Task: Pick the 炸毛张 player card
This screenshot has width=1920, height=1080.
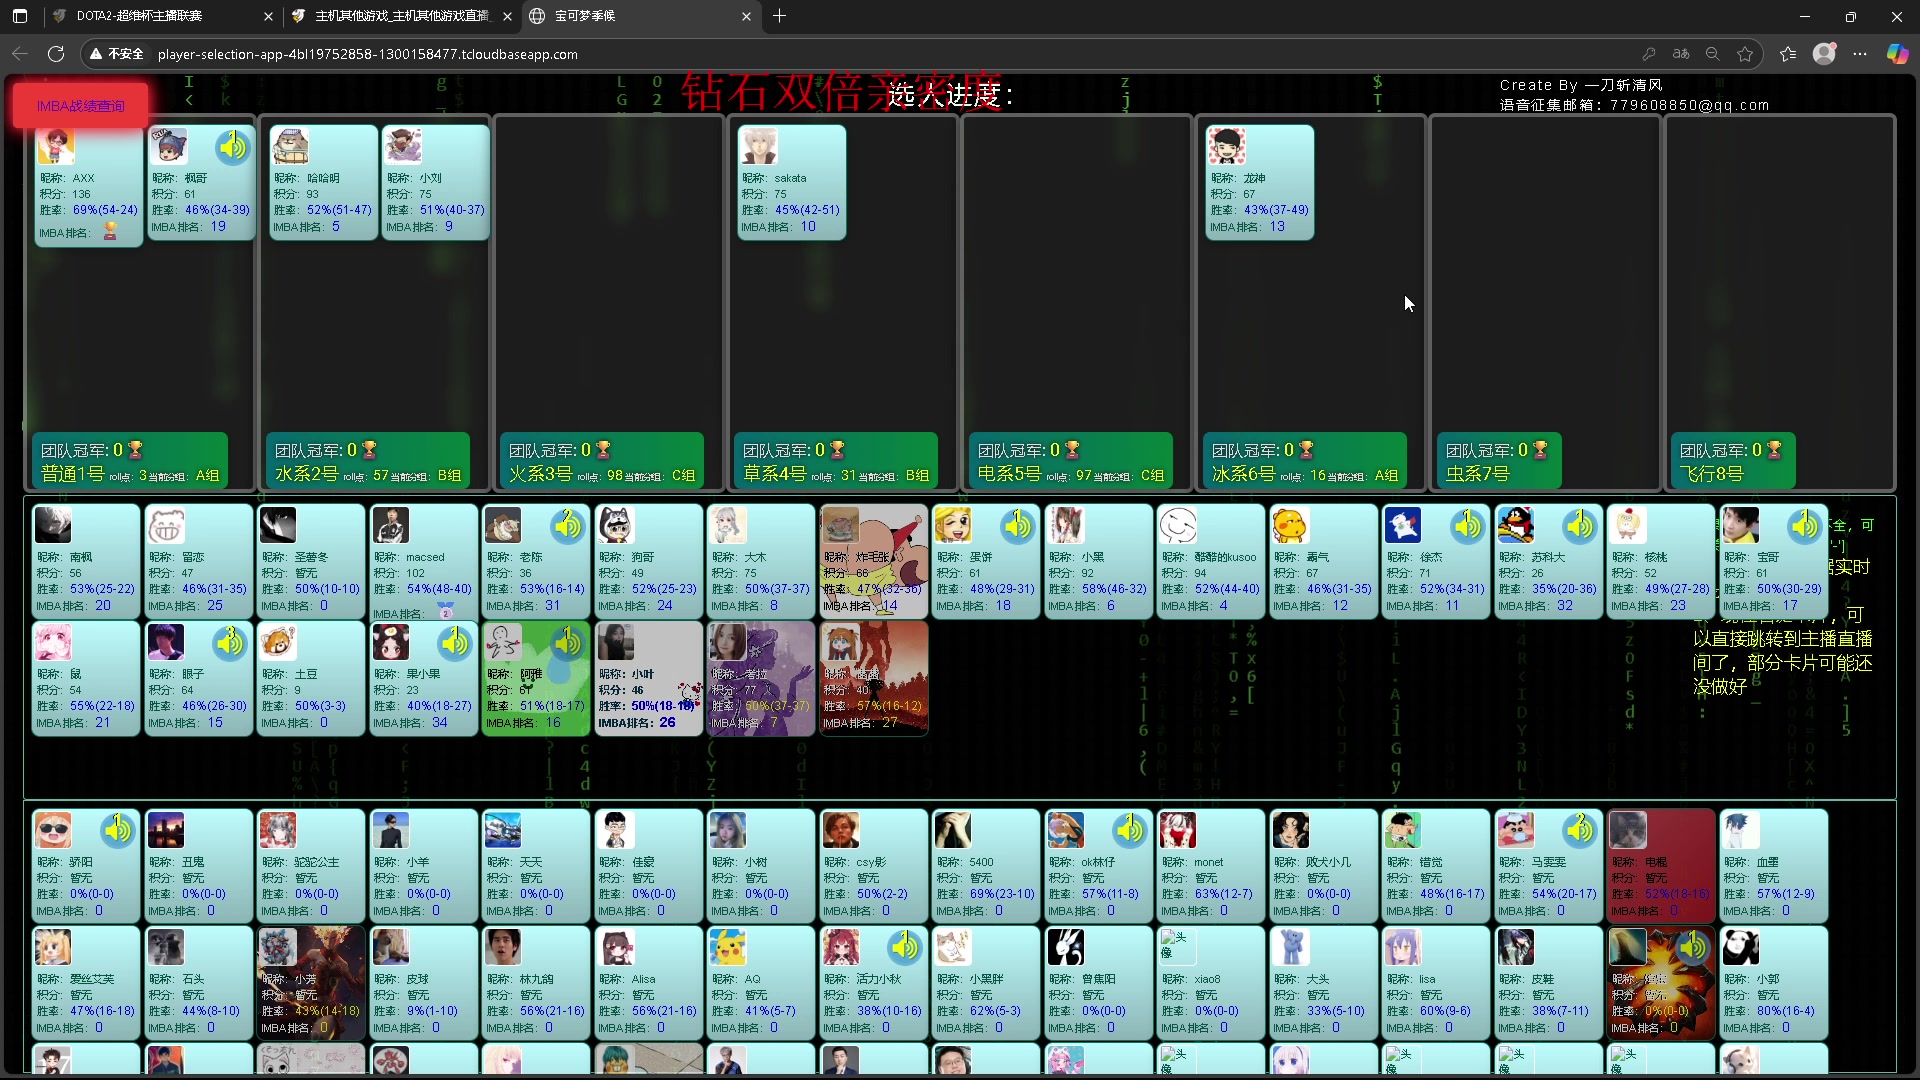Action: tap(874, 562)
